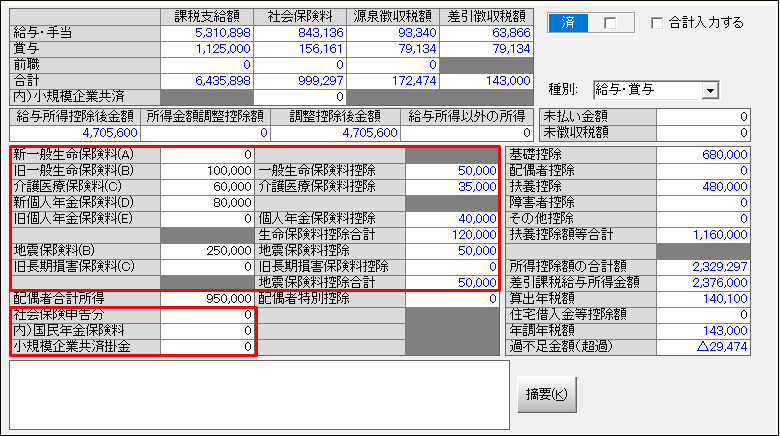Open the 種別 dropdown arrow

[x=710, y=91]
